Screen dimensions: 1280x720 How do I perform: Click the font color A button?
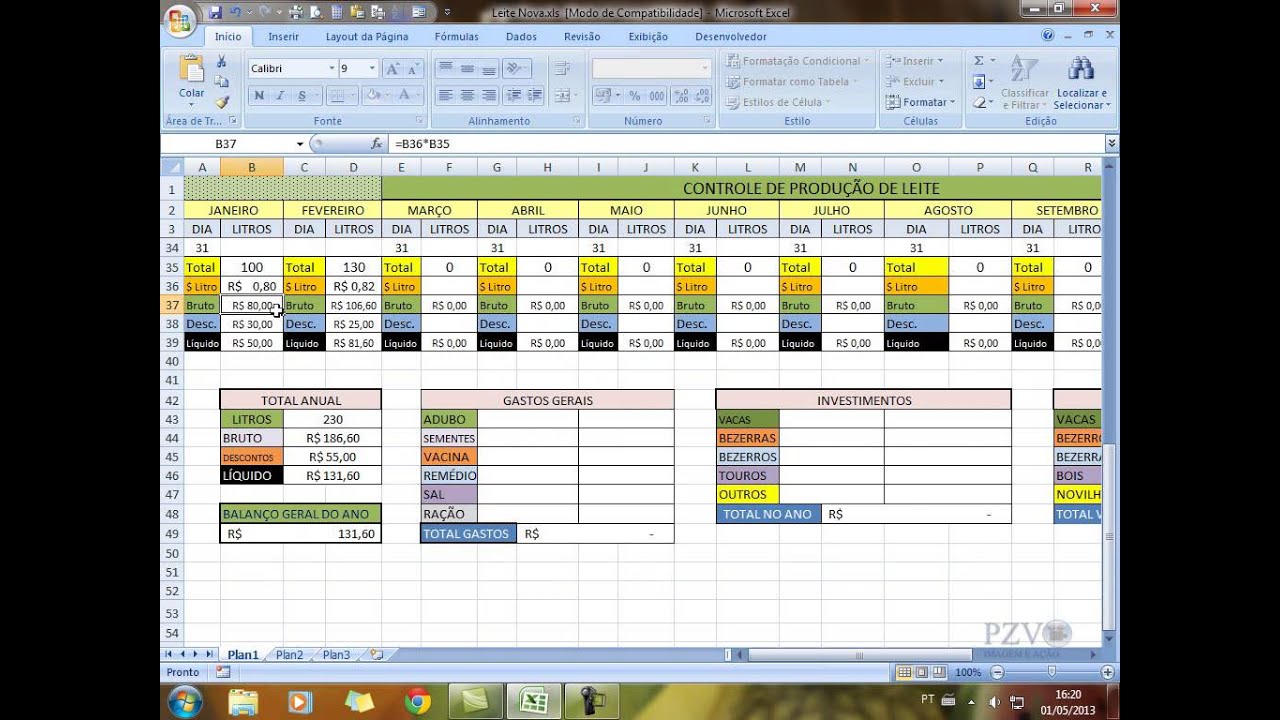[x=403, y=96]
